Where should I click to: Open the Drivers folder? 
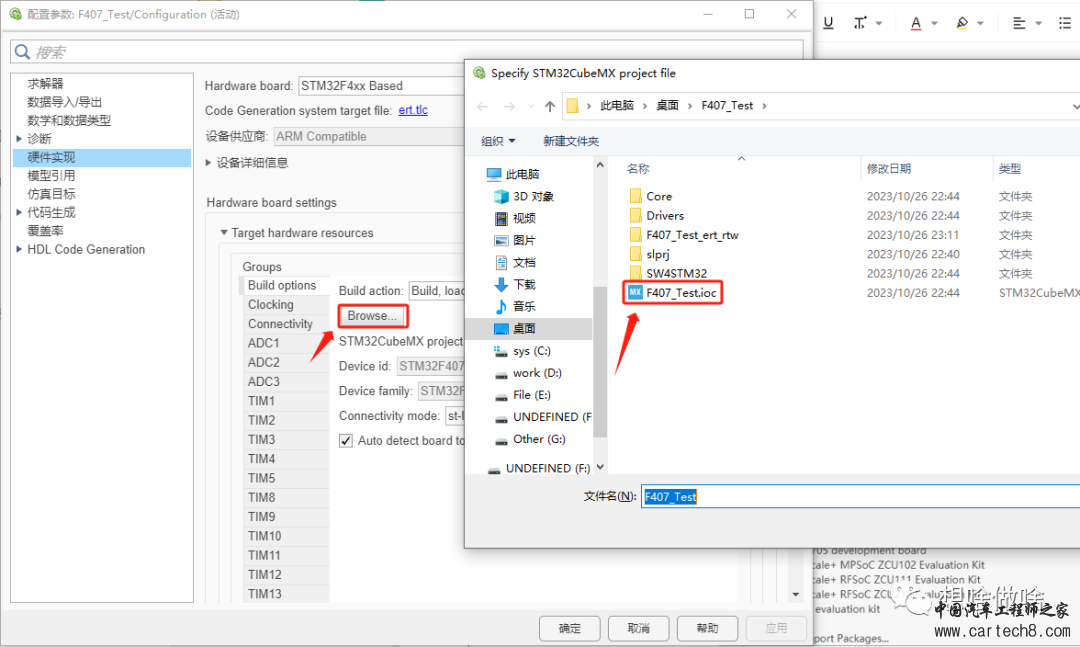click(656, 216)
